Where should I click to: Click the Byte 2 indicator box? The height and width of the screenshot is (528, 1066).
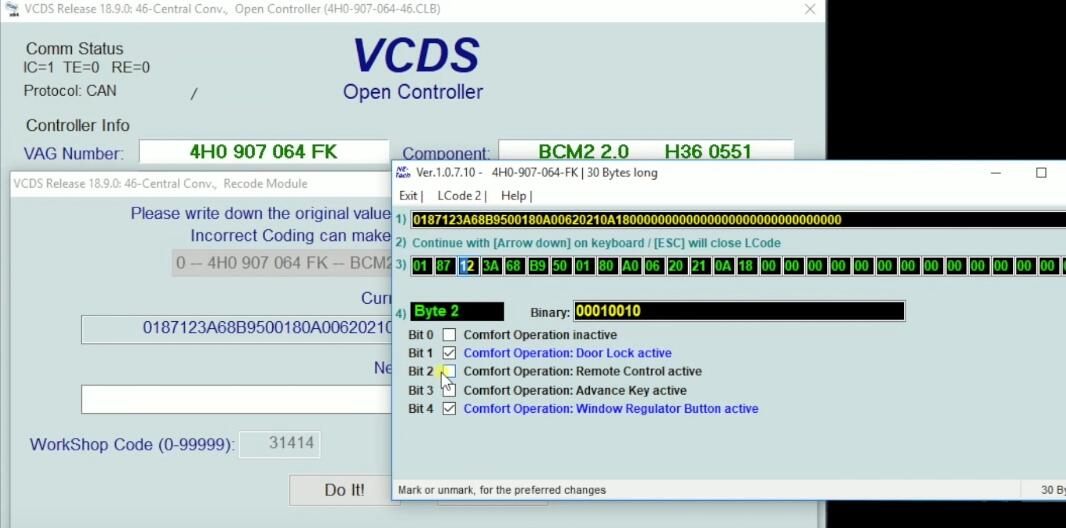tap(457, 311)
